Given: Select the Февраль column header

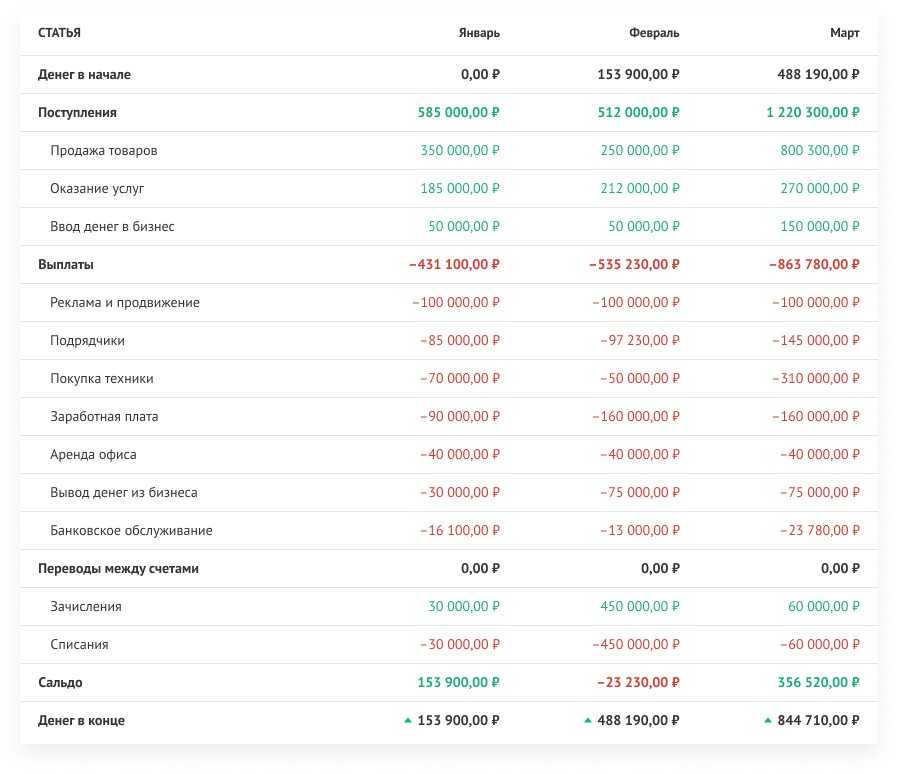Looking at the screenshot, I should click(x=654, y=33).
